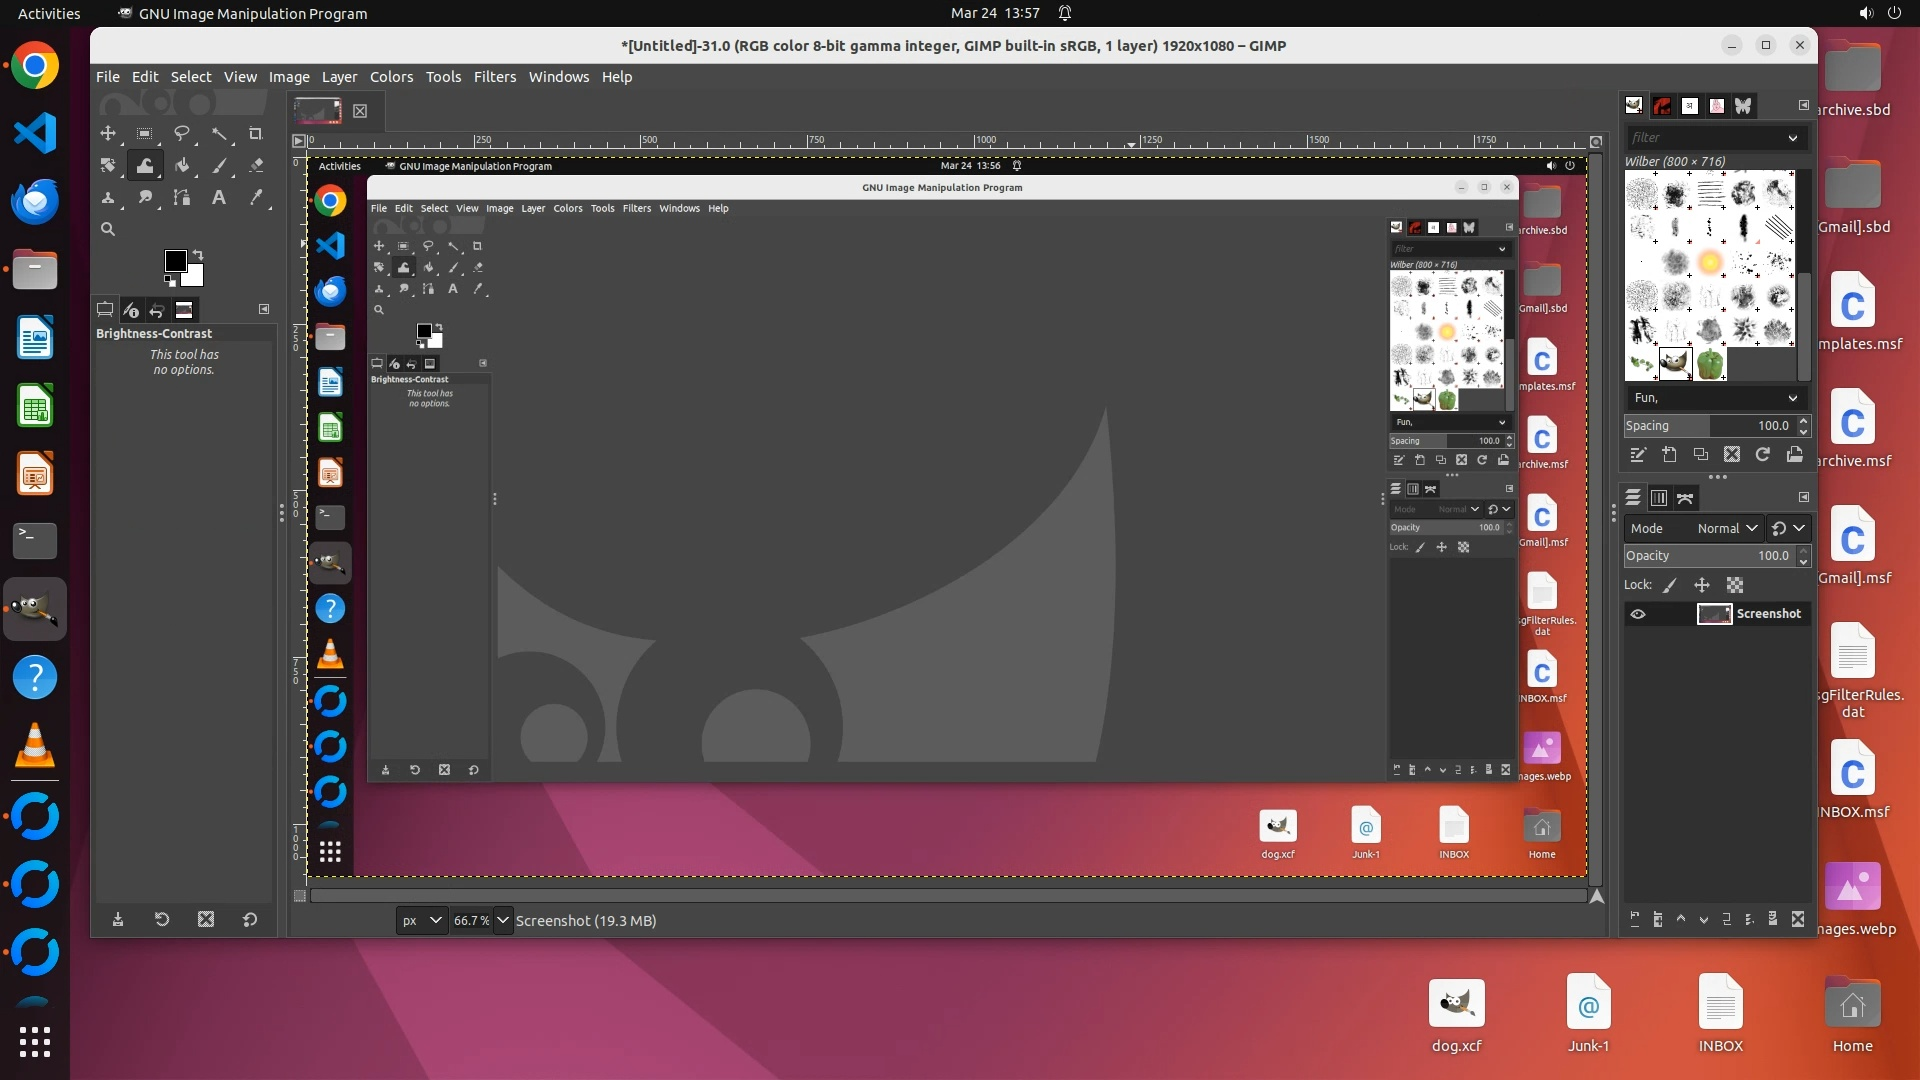Open the layer Mode Normal dropdown

[x=1728, y=529]
